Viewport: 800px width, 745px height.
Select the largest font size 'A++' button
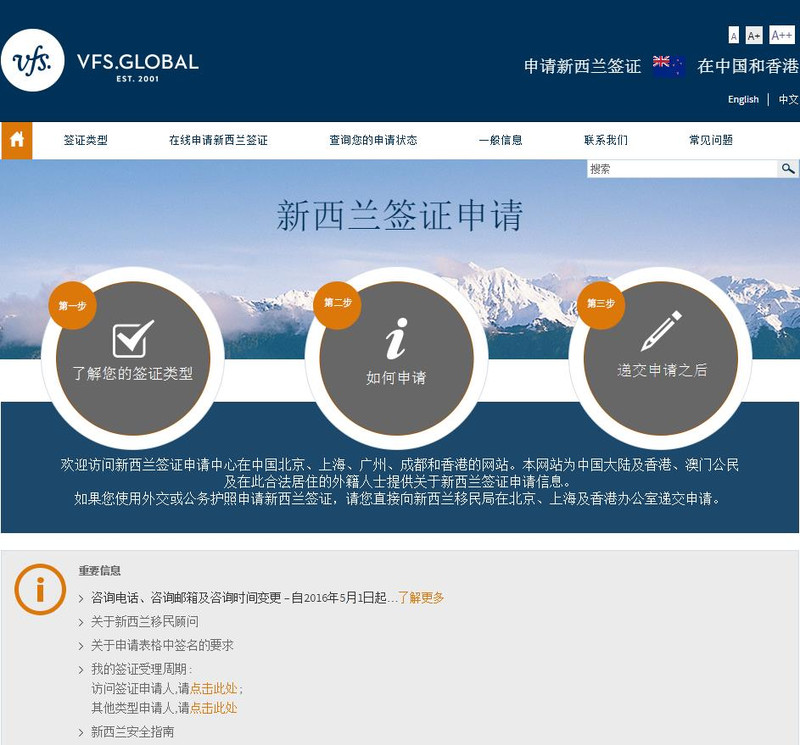coord(781,36)
